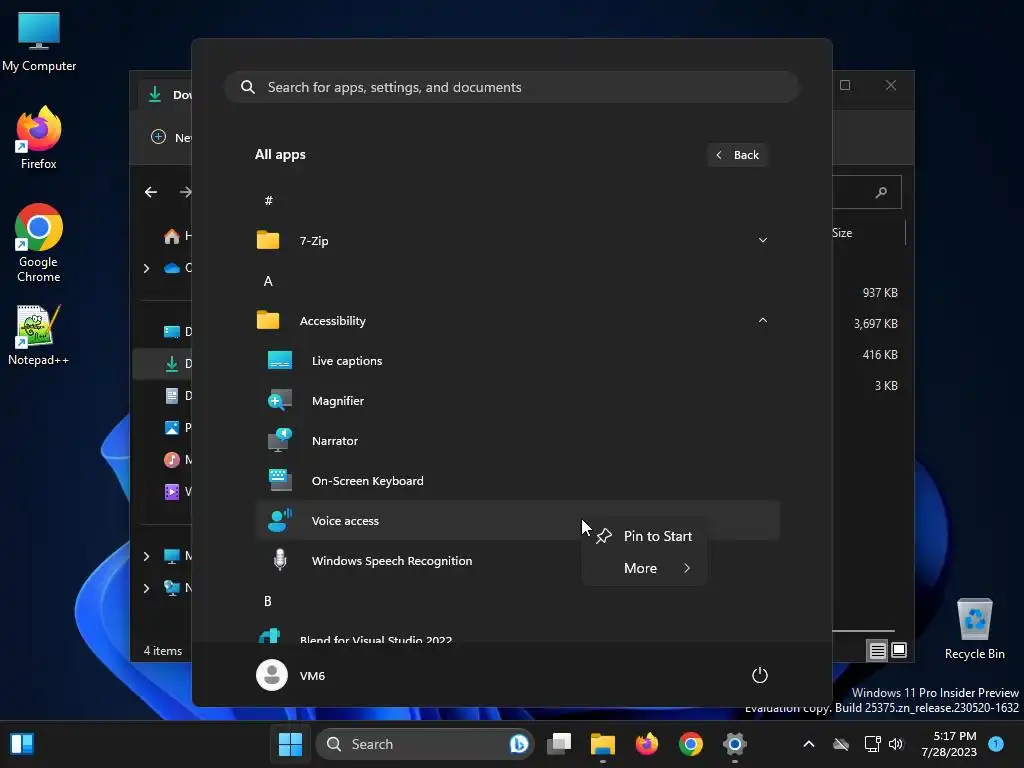Click the Start menu search field
This screenshot has width=1024, height=768.
coord(512,87)
